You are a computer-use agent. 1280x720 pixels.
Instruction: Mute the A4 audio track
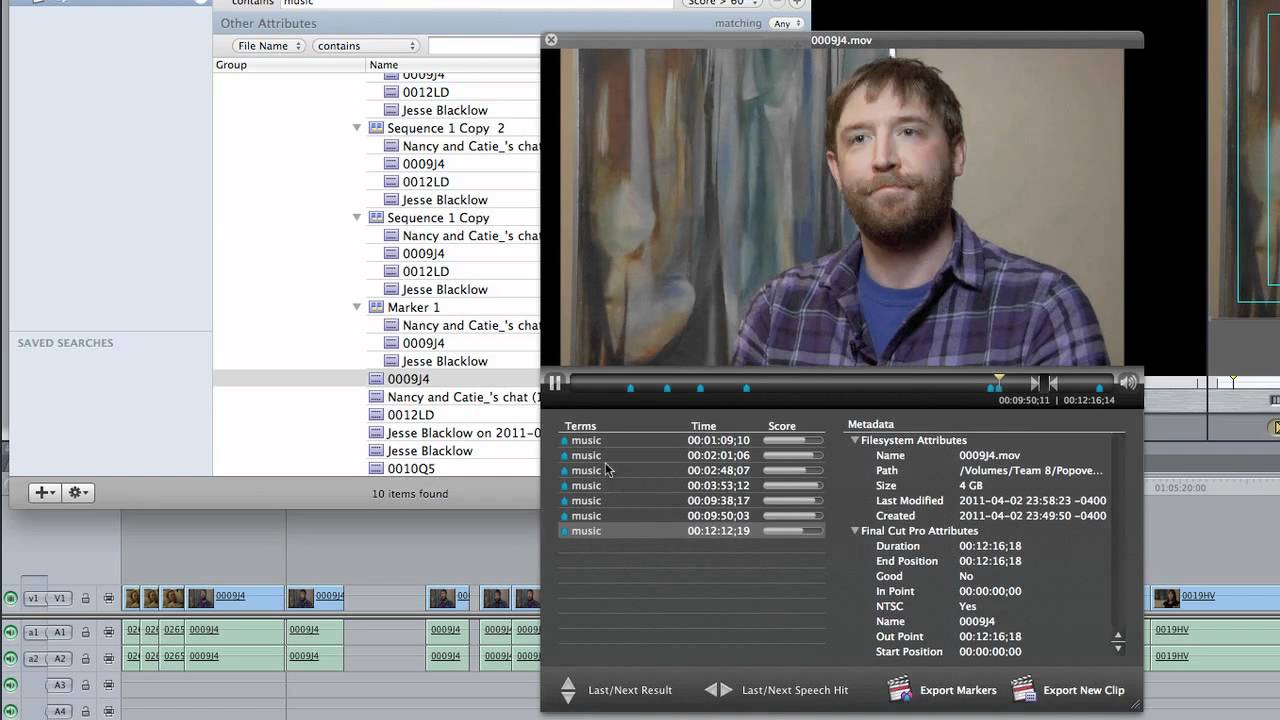coord(10,711)
